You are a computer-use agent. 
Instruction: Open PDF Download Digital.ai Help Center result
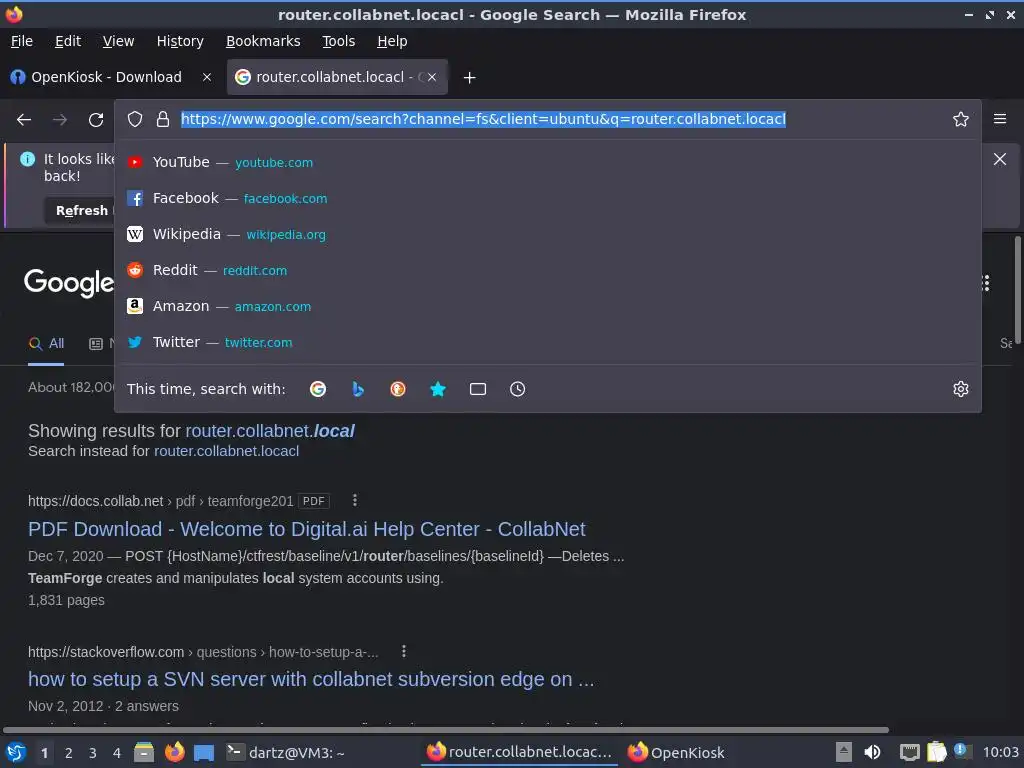pyautogui.click(x=306, y=529)
